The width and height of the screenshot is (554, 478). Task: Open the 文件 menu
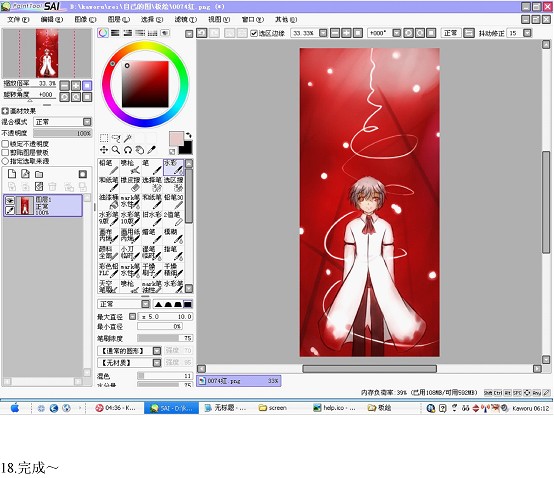18,19
